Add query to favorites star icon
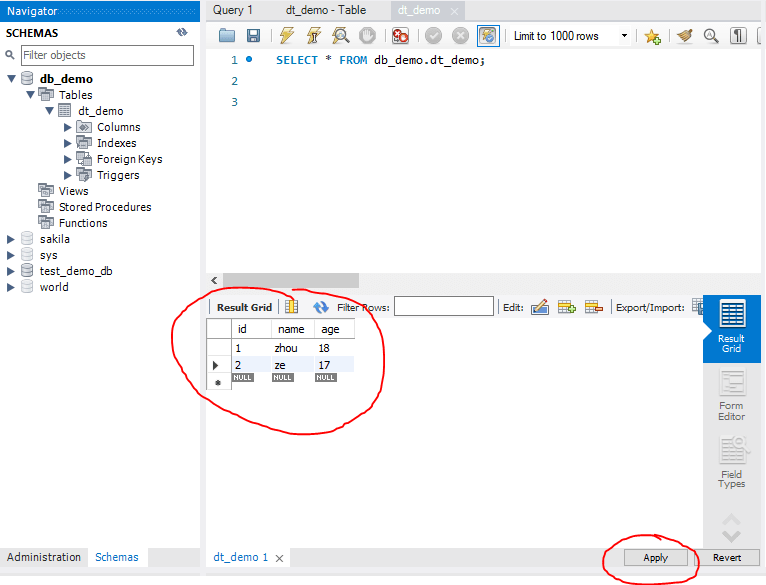This screenshot has height=585, width=766. pos(652,36)
